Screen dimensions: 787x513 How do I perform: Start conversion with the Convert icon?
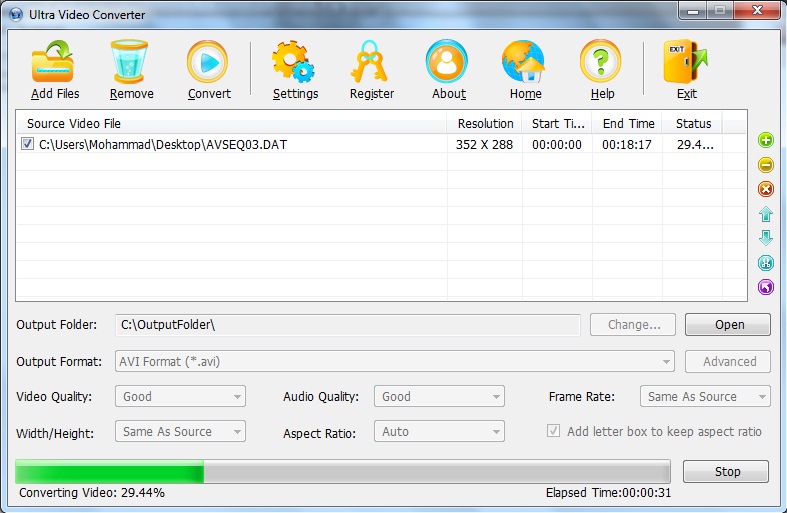[208, 62]
